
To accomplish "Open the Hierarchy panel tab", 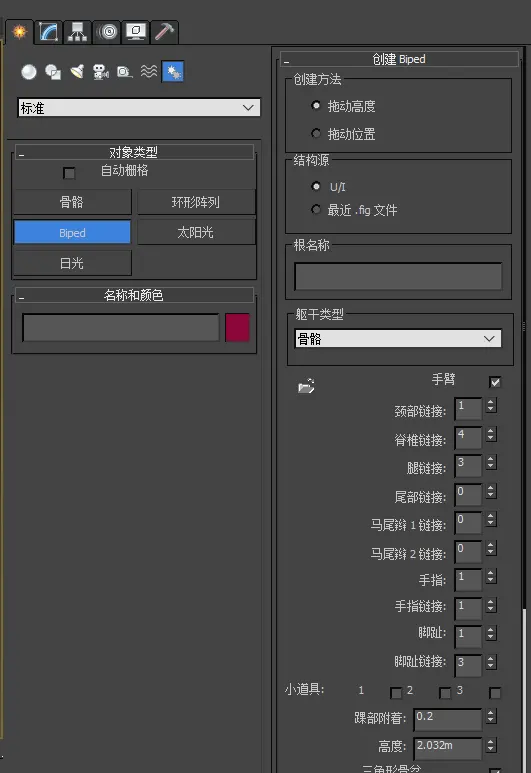I will pos(77,32).
